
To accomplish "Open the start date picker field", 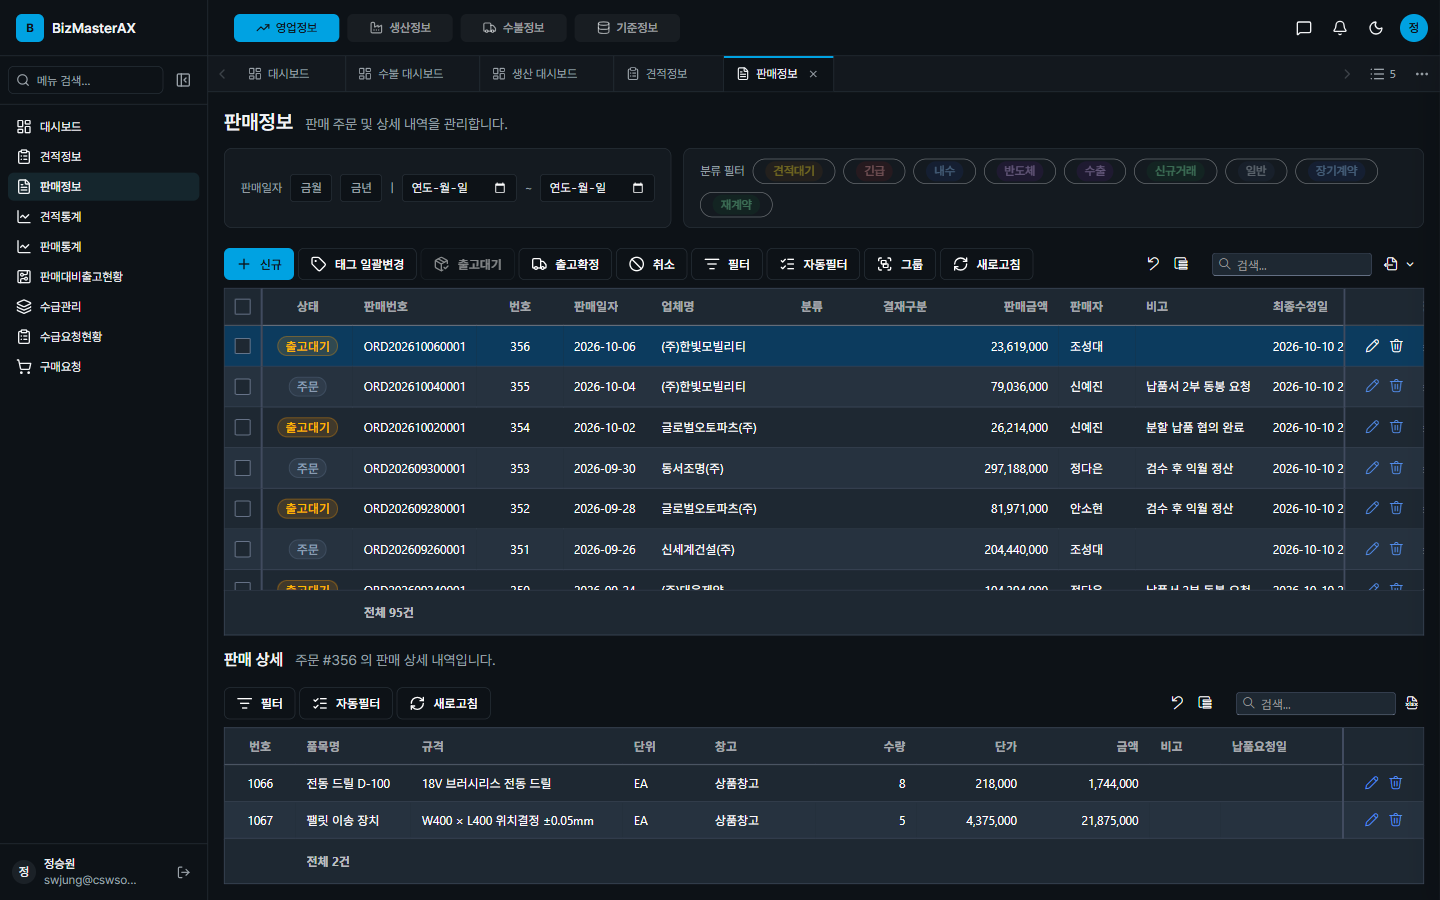I will (x=459, y=188).
